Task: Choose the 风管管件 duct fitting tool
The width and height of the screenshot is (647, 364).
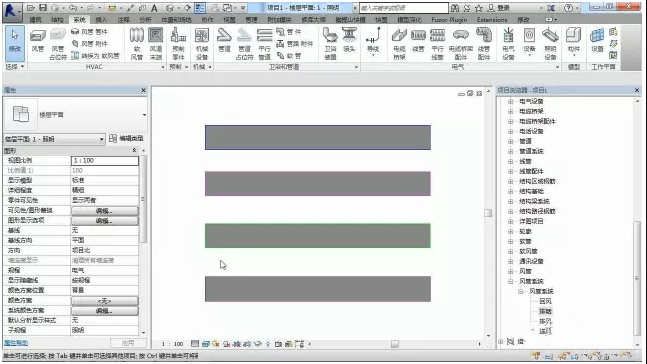Action: [x=89, y=32]
